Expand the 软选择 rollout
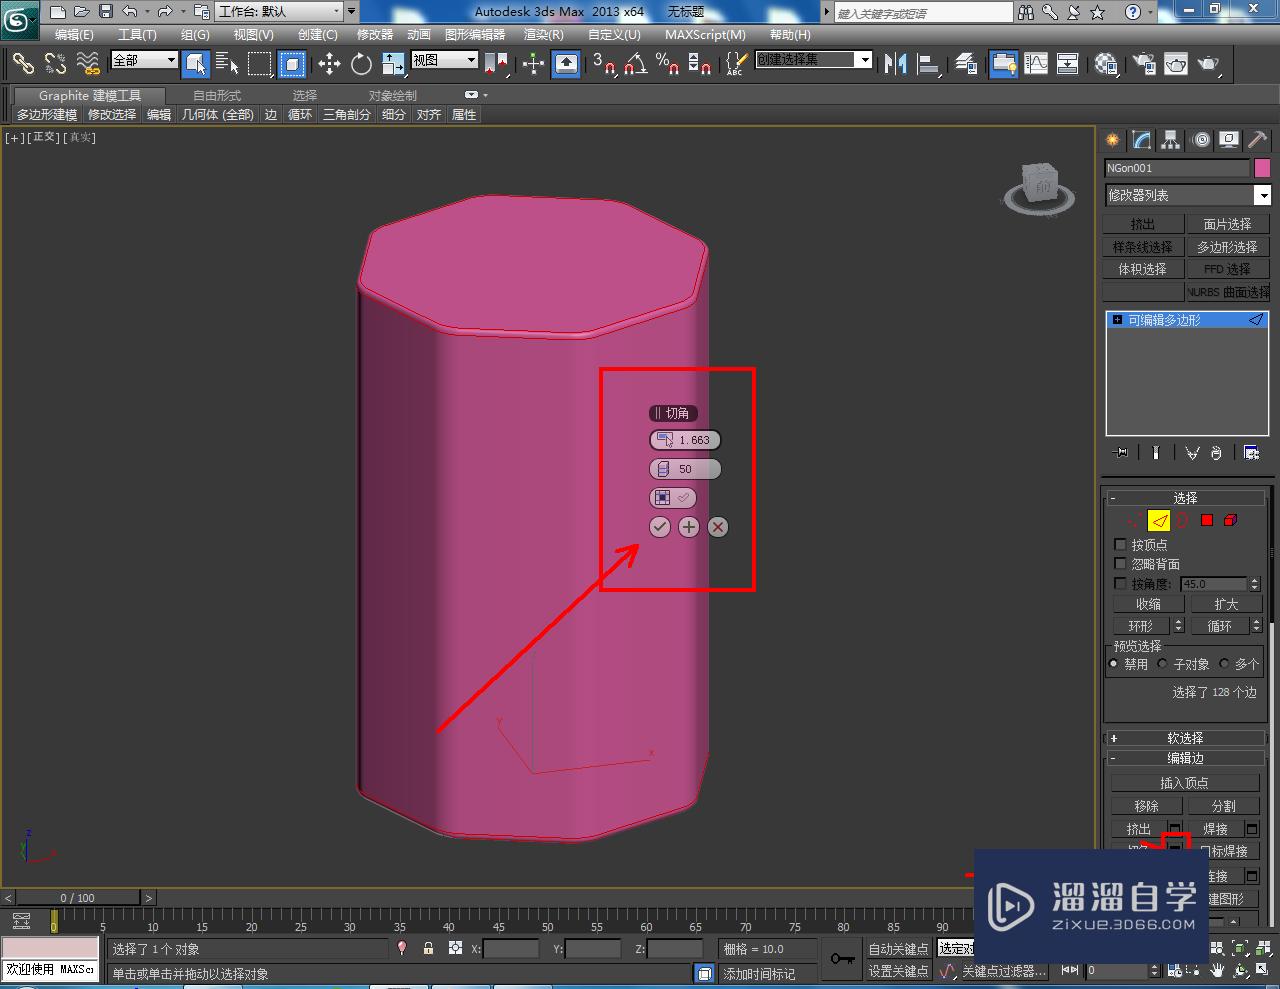1280x989 pixels. click(x=1185, y=738)
